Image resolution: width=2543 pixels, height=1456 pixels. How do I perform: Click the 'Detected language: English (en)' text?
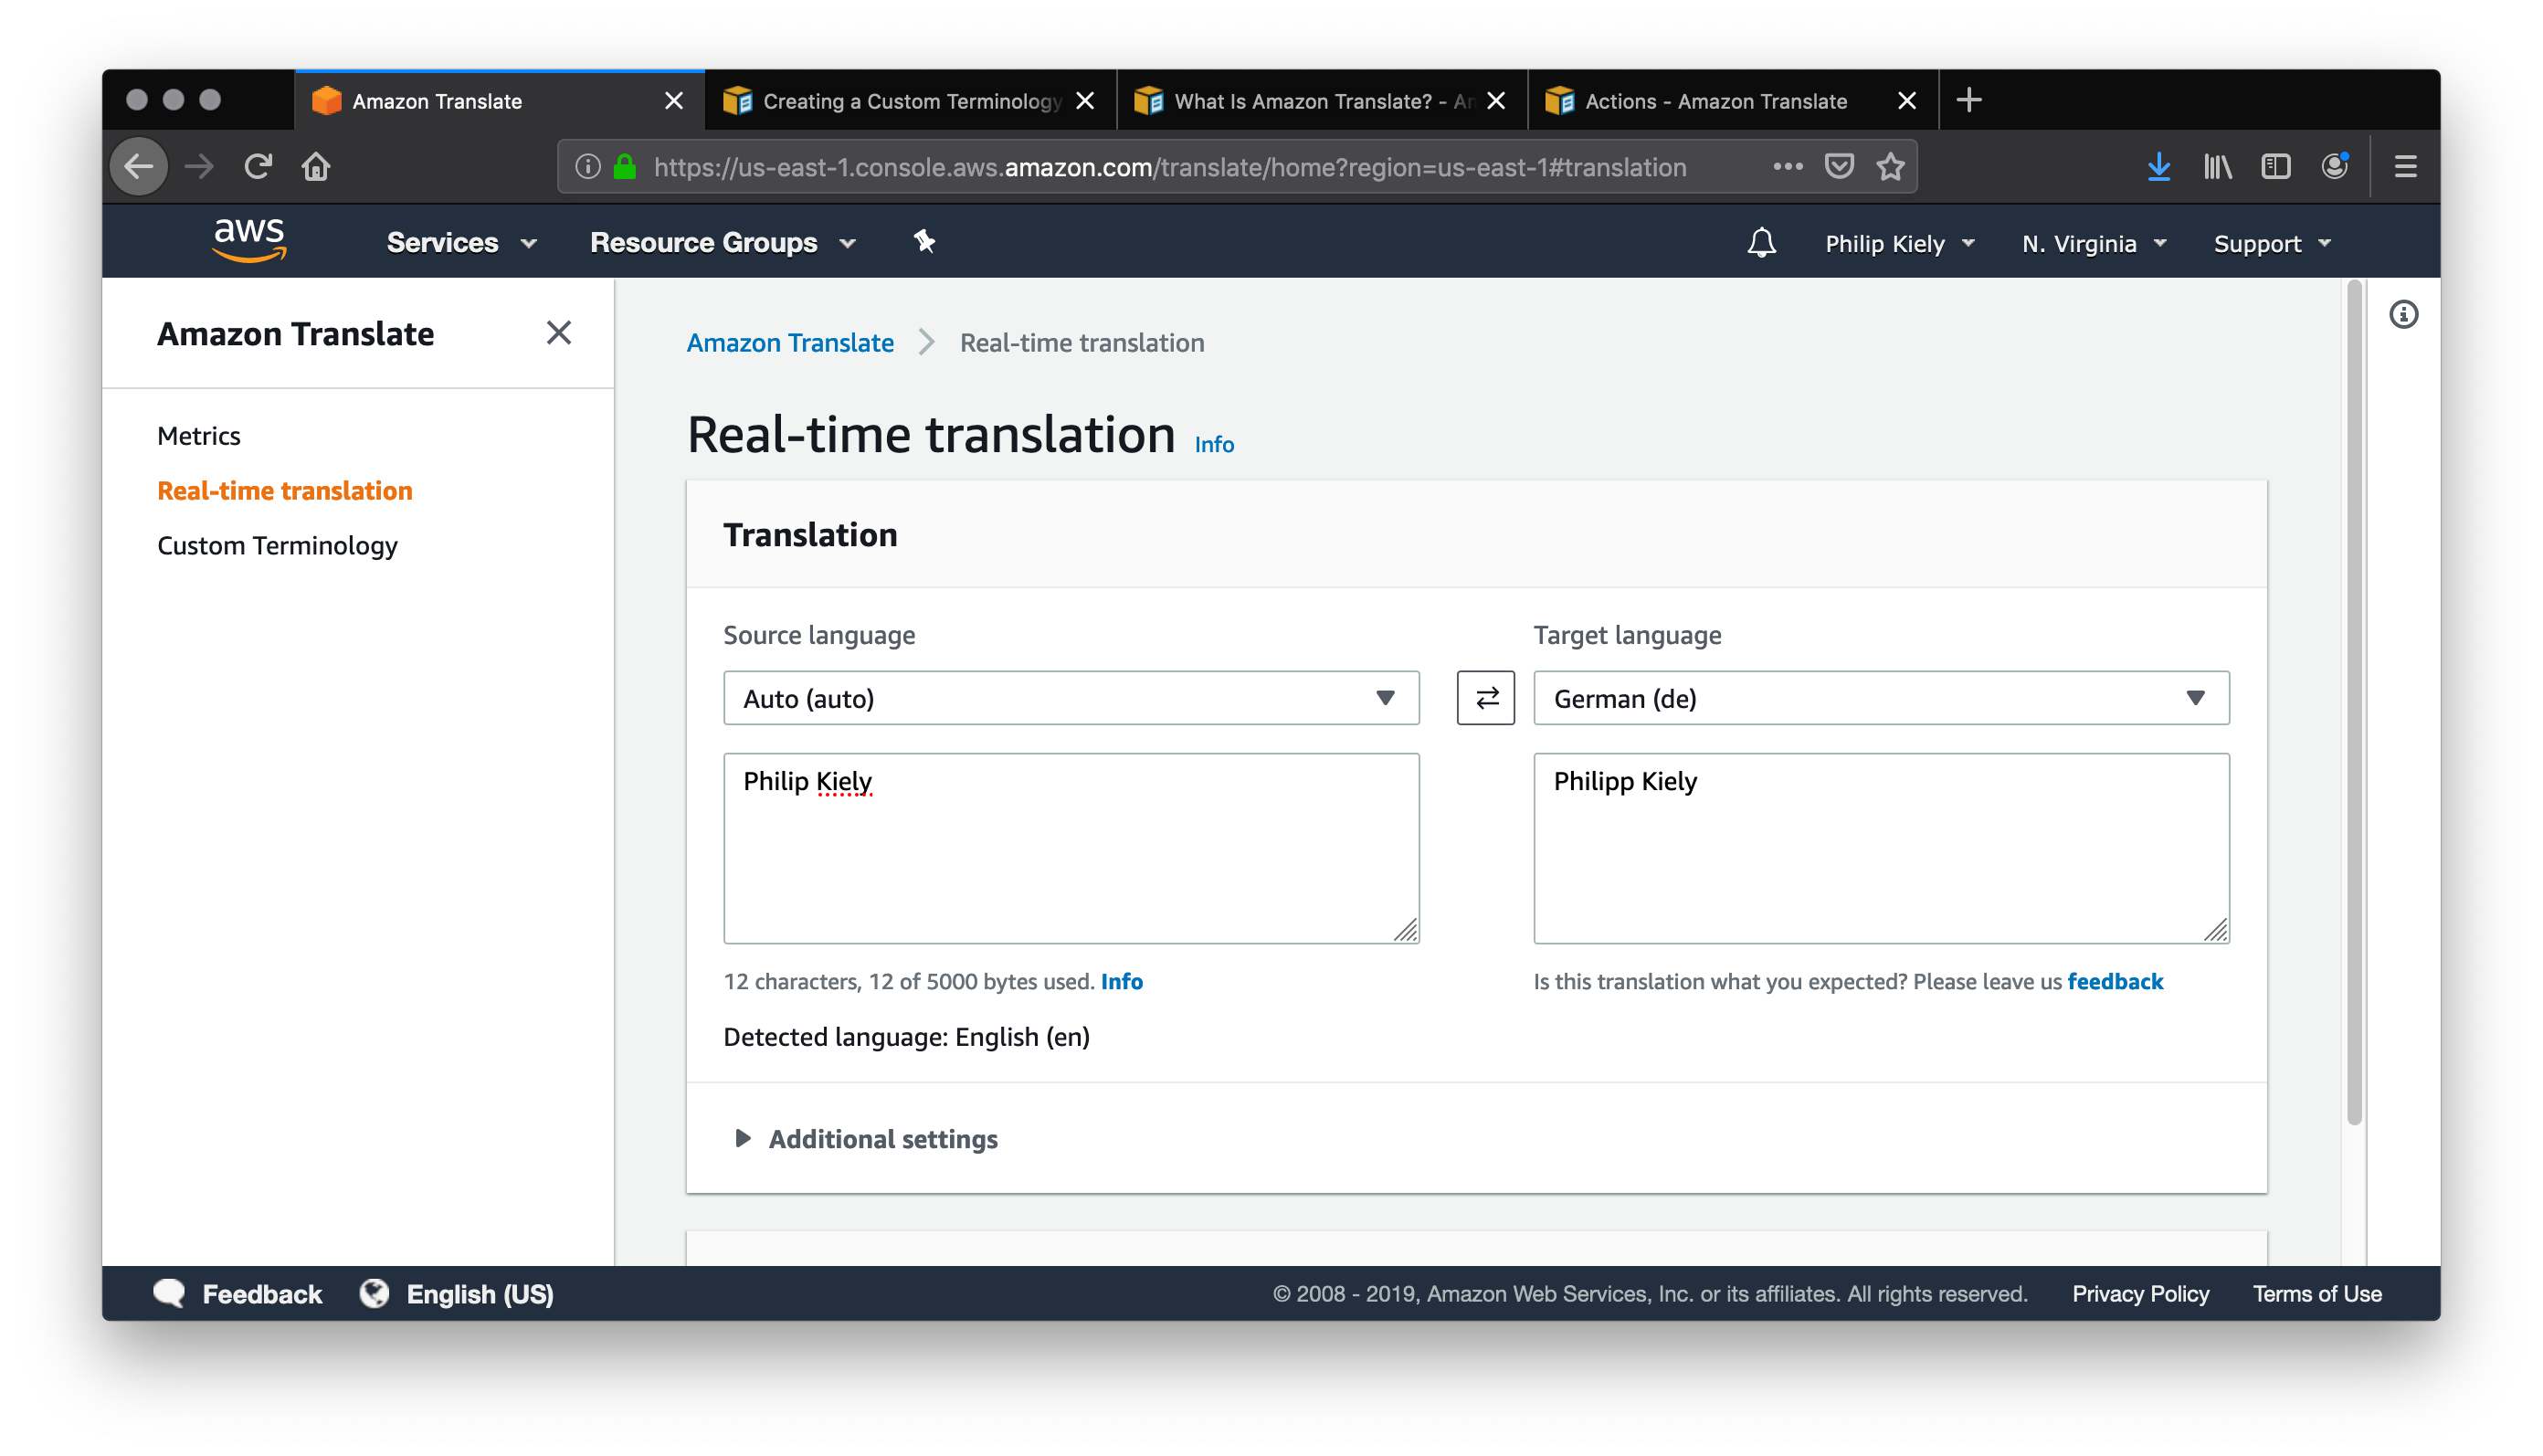pyautogui.click(x=906, y=1037)
